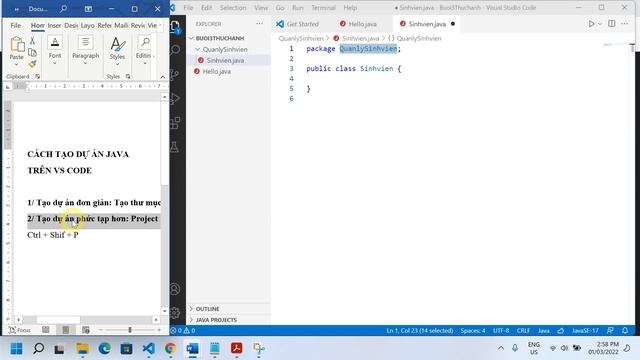Open the Insert tab in Word
Viewport: 640px width, 360px height.
54,25
